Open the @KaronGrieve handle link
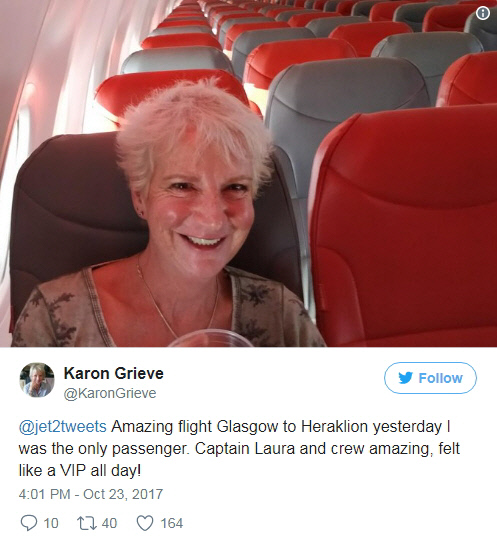 pyautogui.click(x=110, y=393)
